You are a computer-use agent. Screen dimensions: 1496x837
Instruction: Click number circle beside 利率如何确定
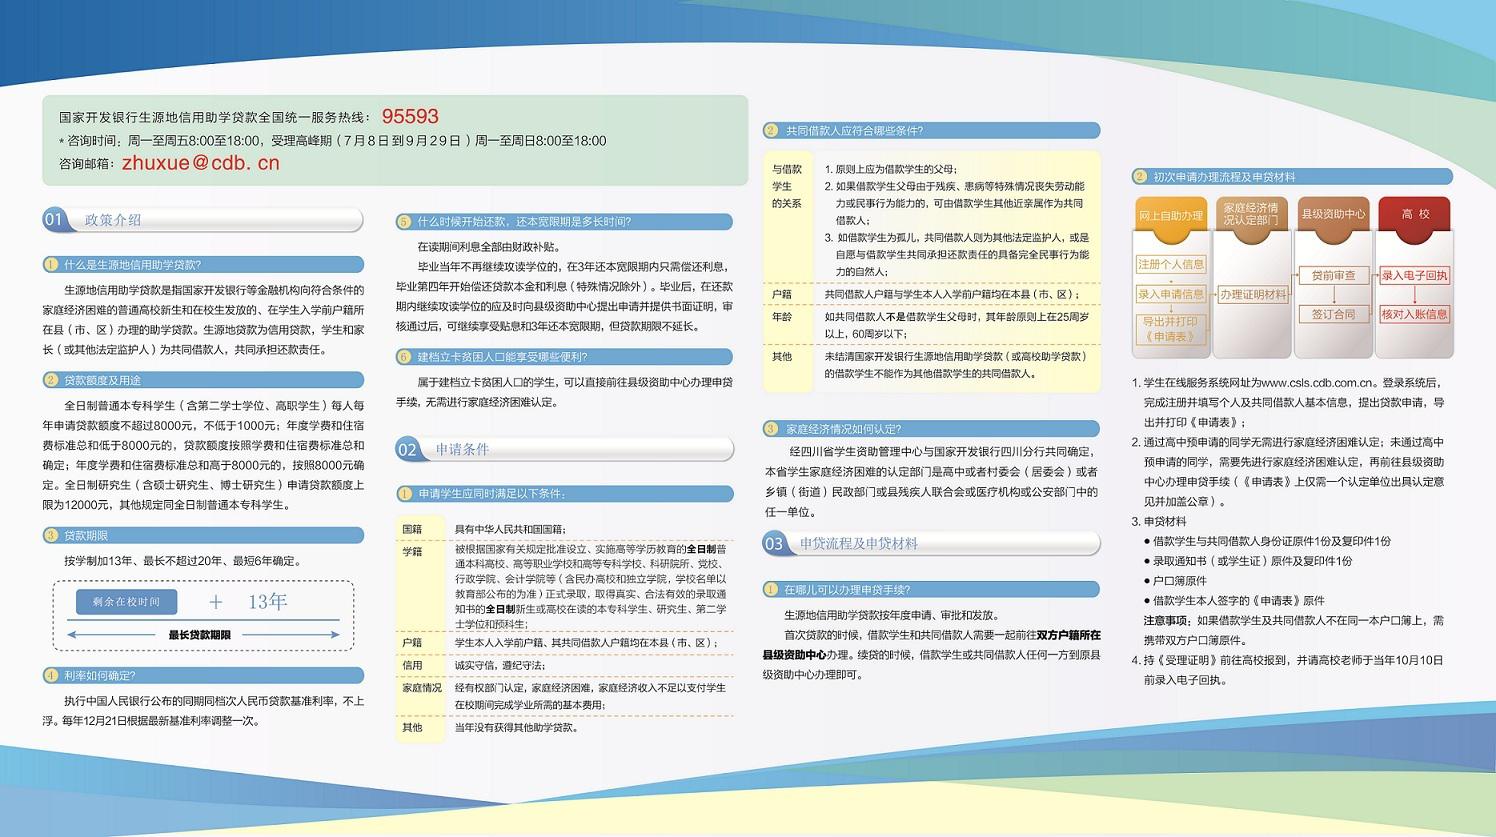(x=51, y=676)
